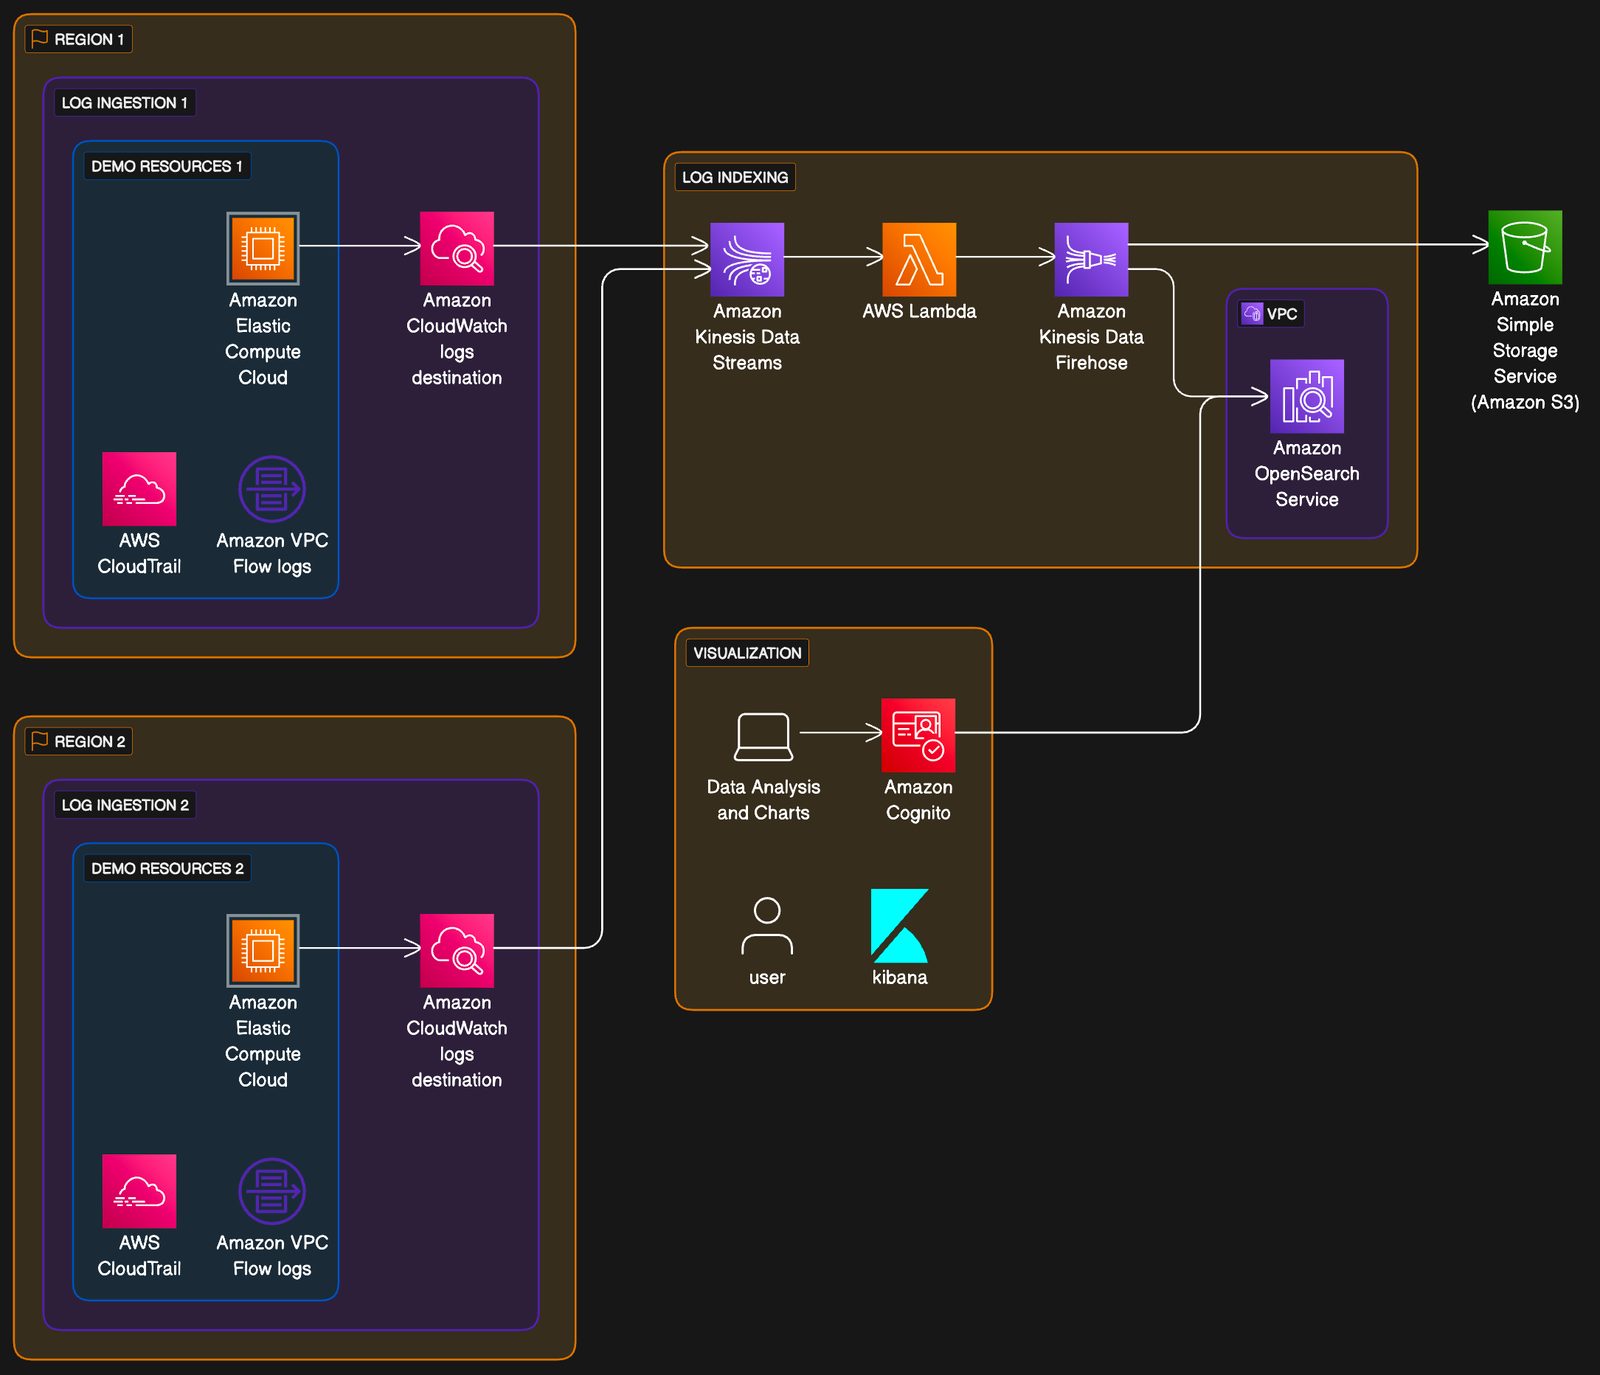1600x1375 pixels.
Task: Select the LOG INDEXING group label
Action: coord(735,177)
